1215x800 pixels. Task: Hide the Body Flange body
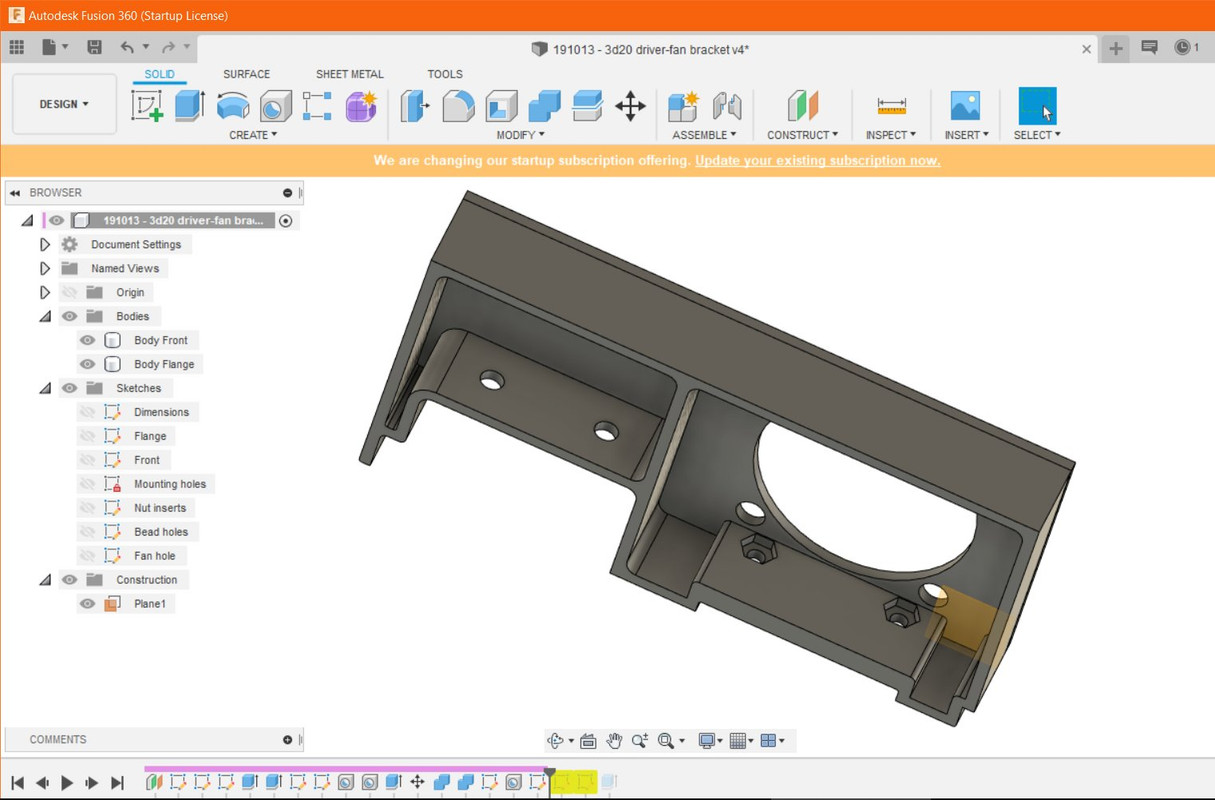click(87, 364)
